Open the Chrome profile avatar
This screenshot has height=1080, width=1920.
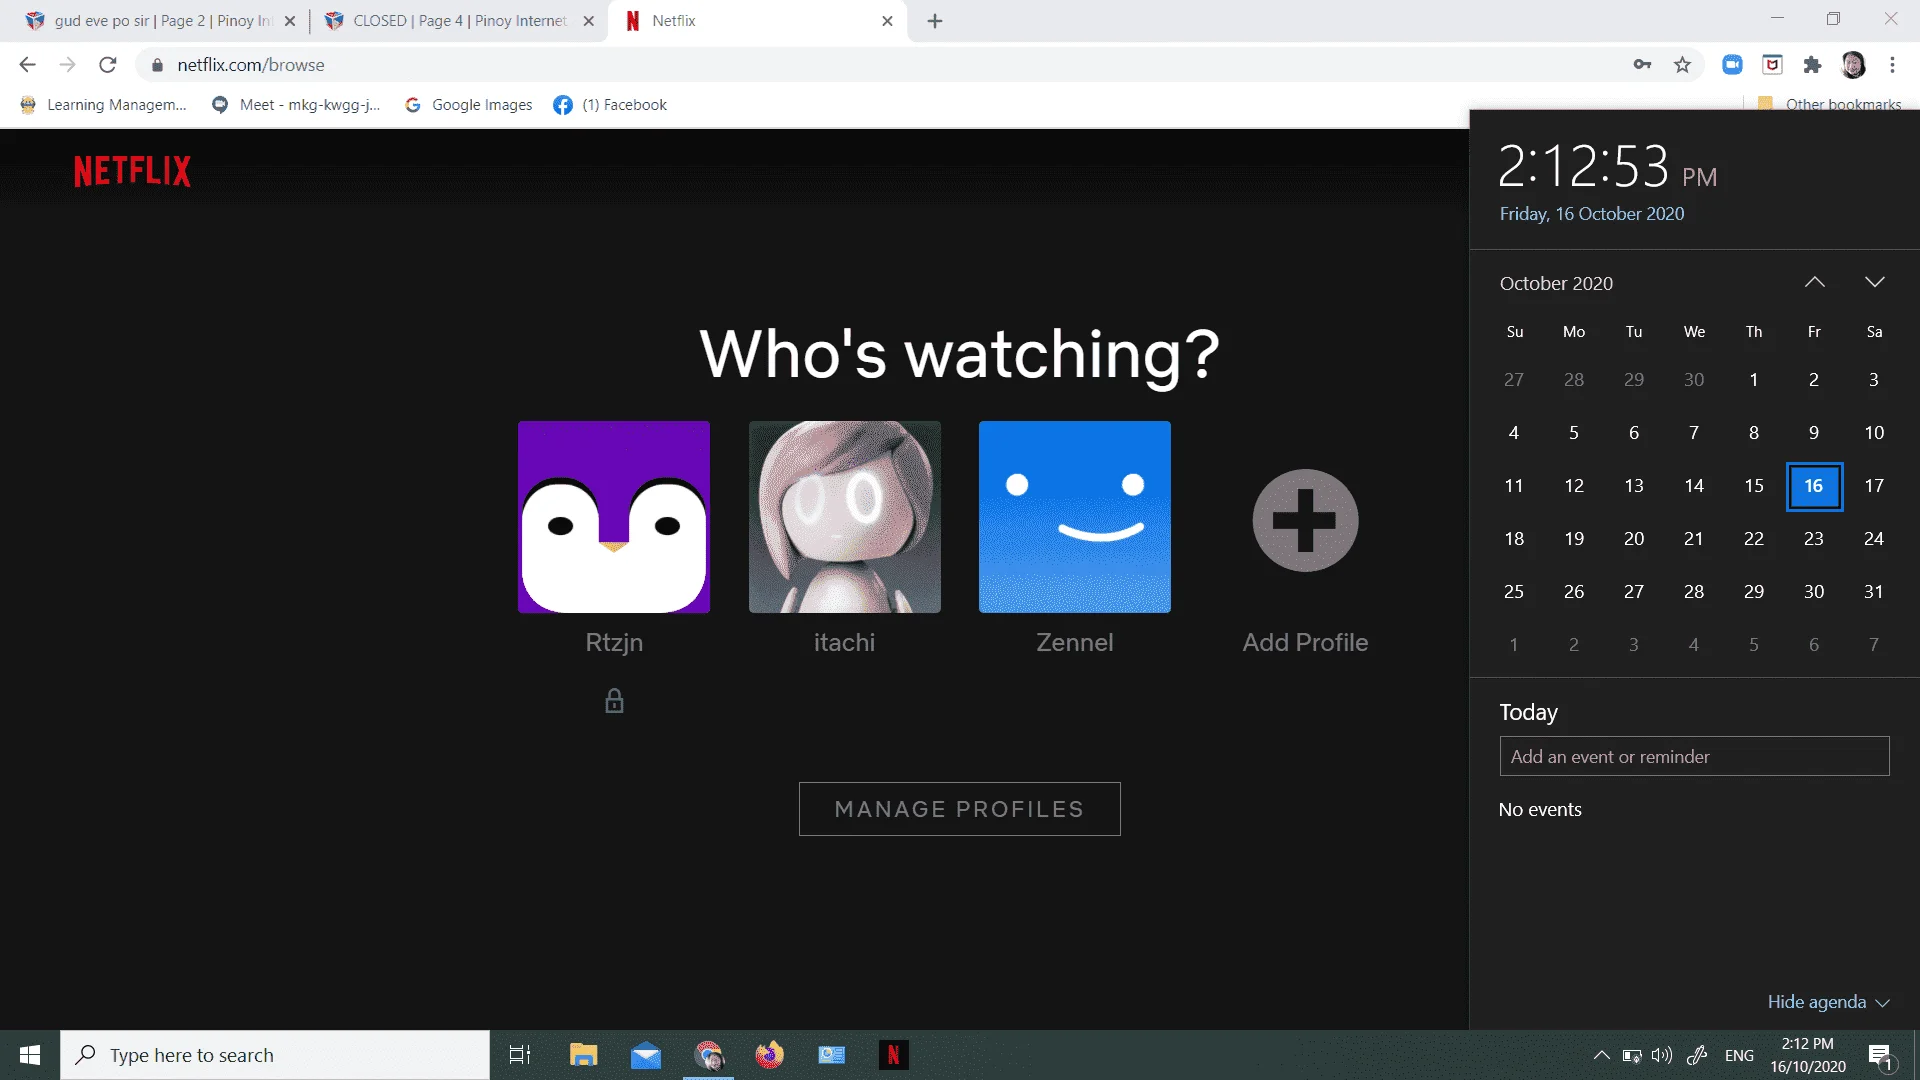1853,65
